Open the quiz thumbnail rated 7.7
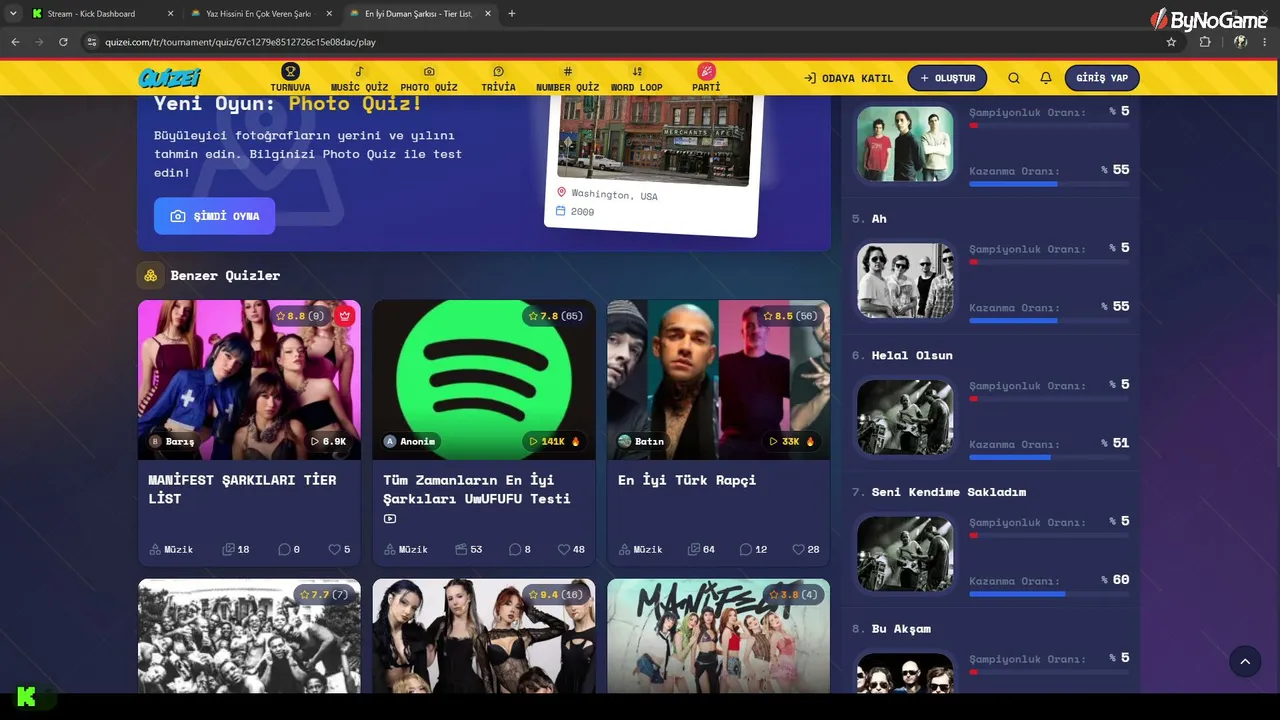This screenshot has width=1280, height=720. click(x=249, y=636)
